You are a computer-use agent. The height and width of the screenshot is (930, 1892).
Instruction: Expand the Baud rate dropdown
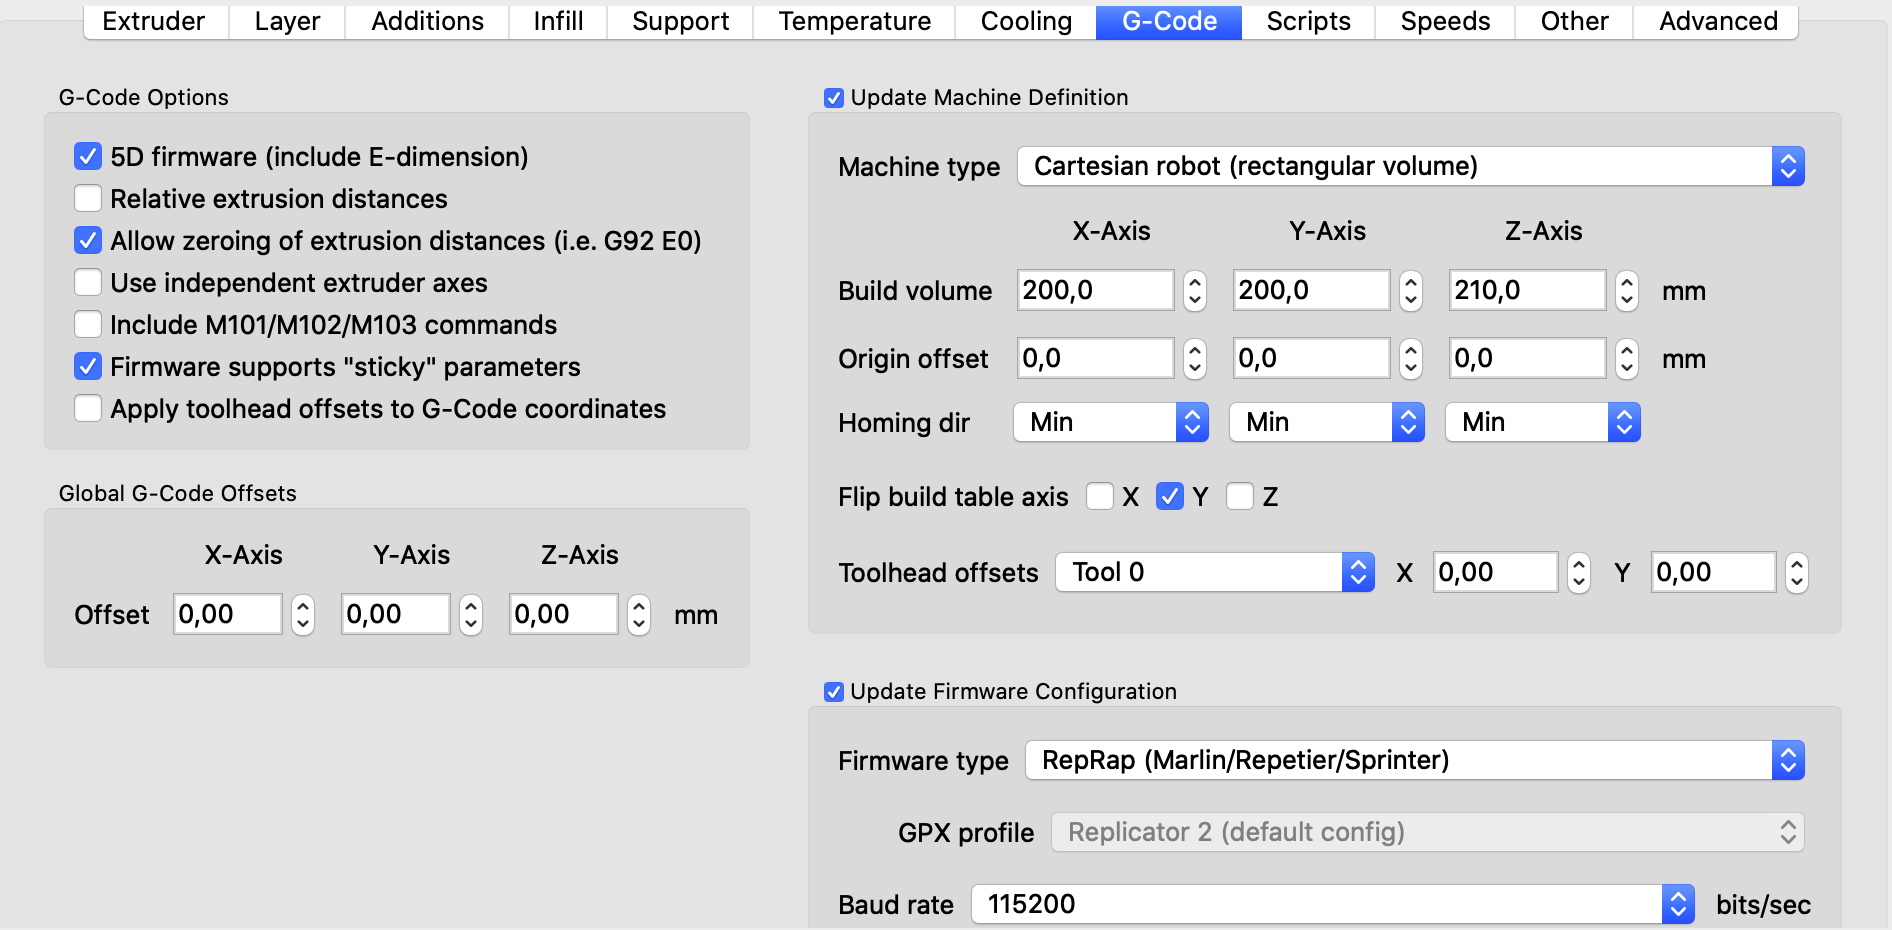(1332, 905)
